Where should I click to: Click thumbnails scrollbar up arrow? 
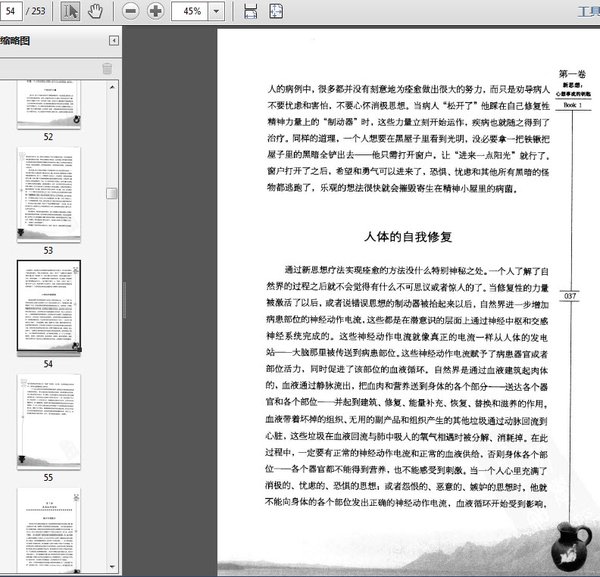[112, 87]
